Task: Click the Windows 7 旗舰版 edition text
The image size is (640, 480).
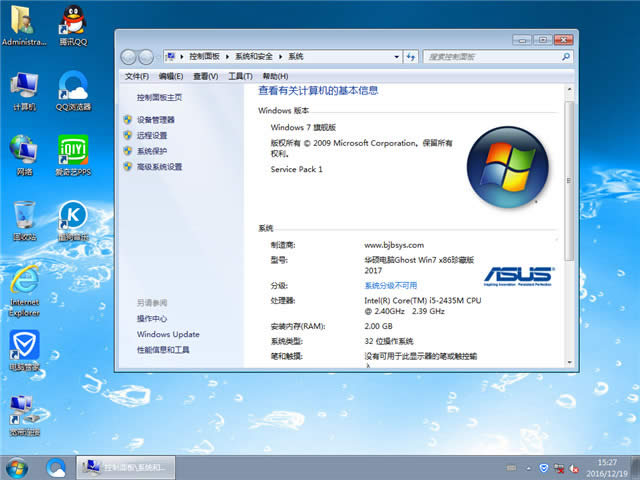Action: pos(303,127)
